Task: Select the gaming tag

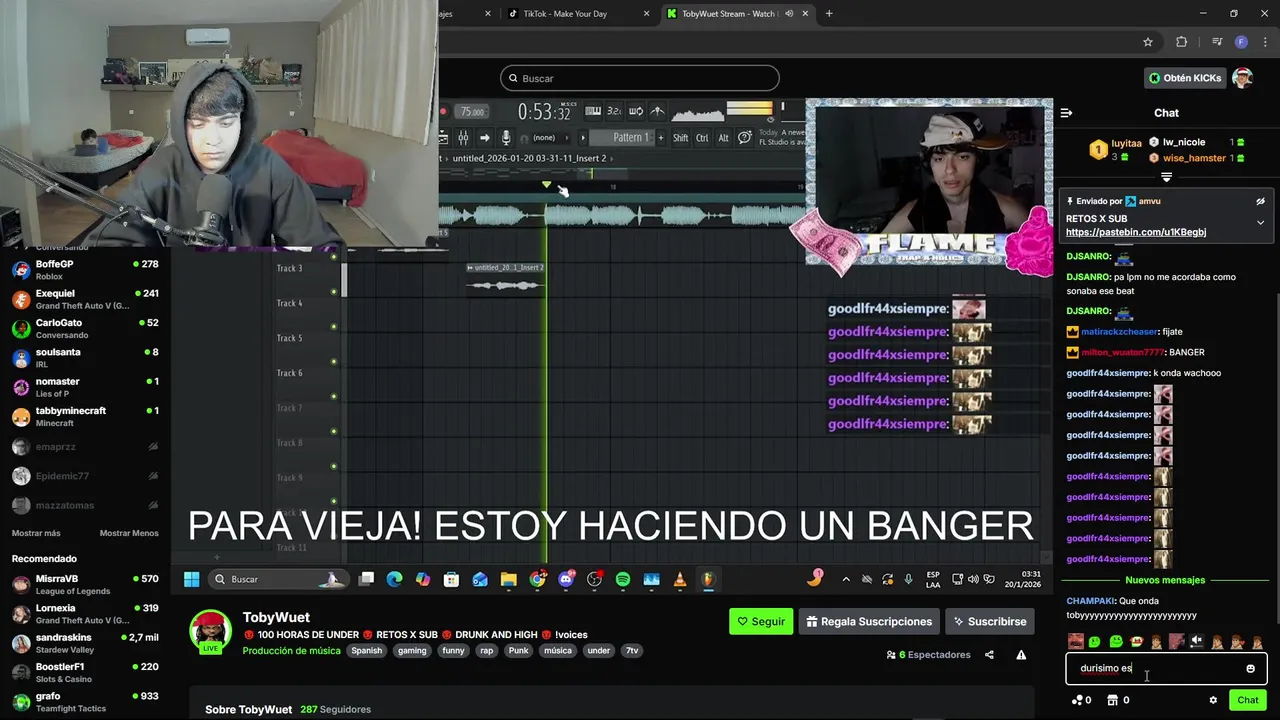Action: point(412,651)
